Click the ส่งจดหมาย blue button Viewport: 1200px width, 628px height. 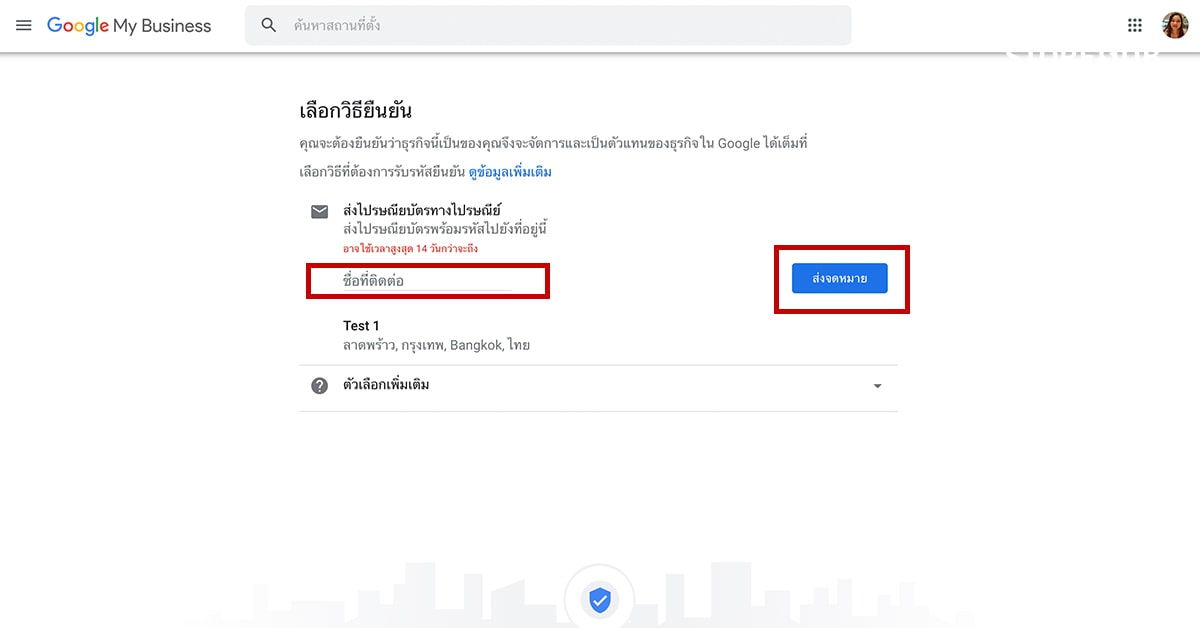841,278
